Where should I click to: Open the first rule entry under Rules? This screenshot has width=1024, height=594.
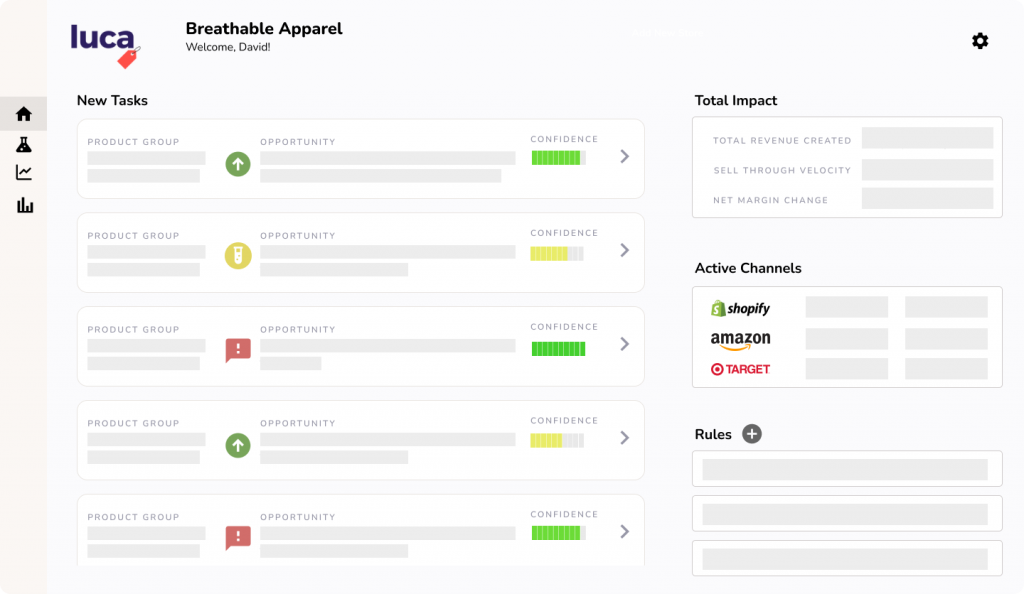846,470
